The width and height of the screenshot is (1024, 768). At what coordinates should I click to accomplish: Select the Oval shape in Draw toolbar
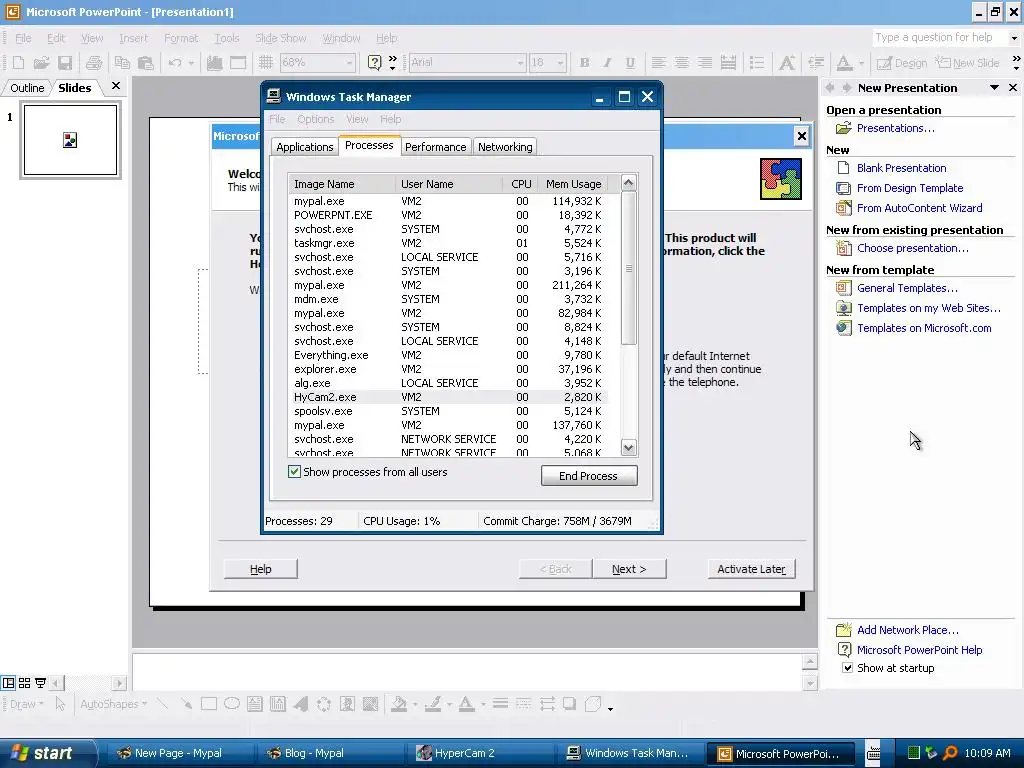tap(232, 704)
